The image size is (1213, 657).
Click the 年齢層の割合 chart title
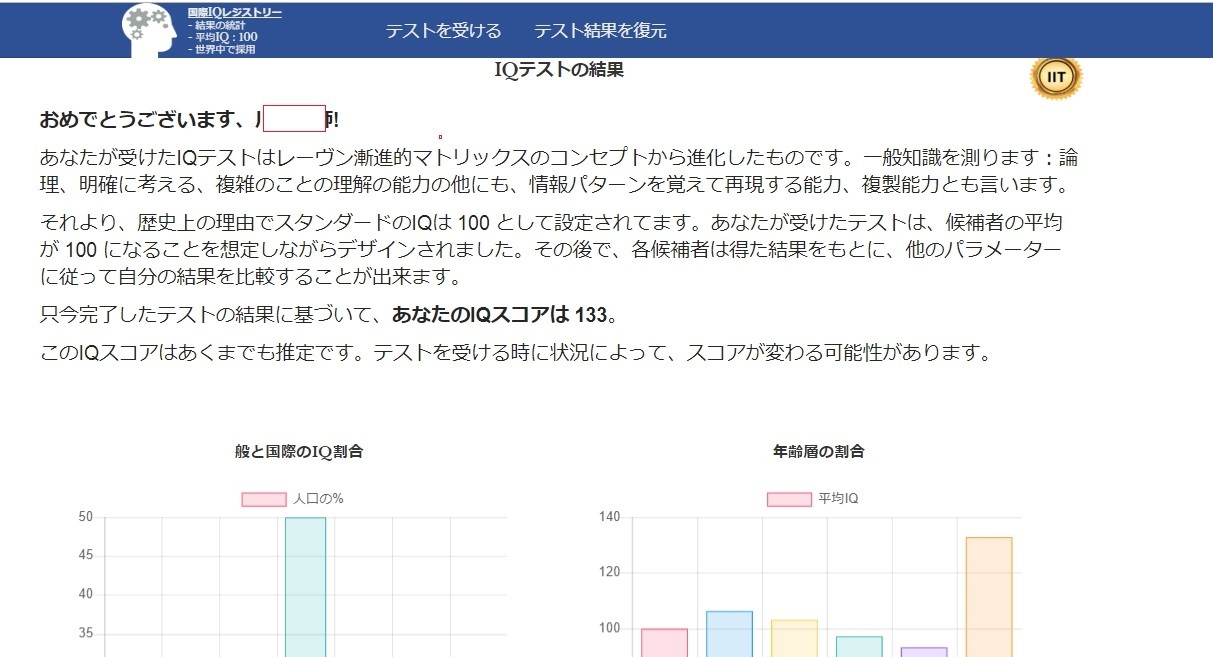point(819,452)
